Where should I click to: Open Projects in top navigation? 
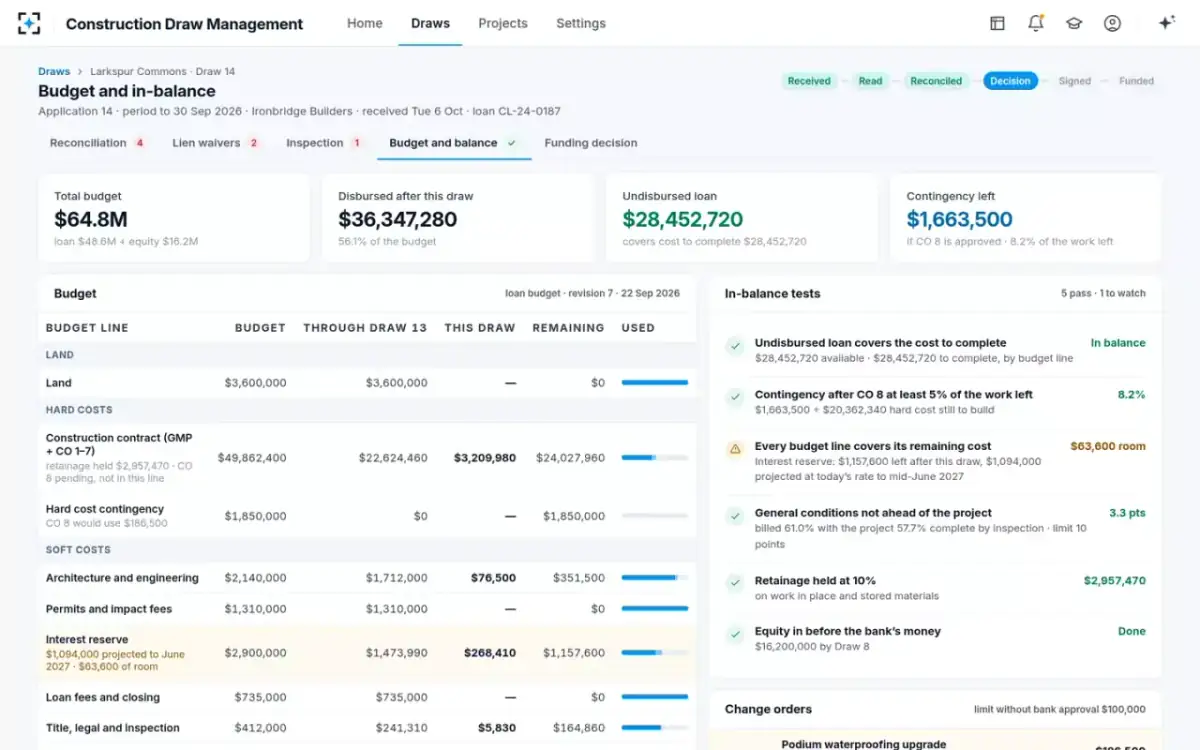pos(503,23)
